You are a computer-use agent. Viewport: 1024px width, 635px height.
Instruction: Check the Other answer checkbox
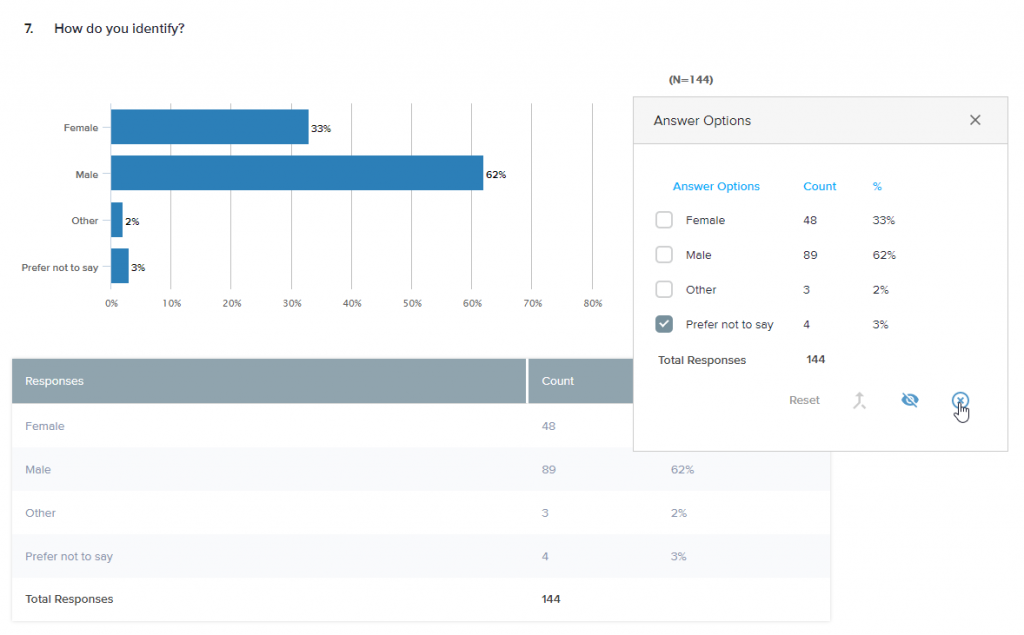[x=664, y=289]
